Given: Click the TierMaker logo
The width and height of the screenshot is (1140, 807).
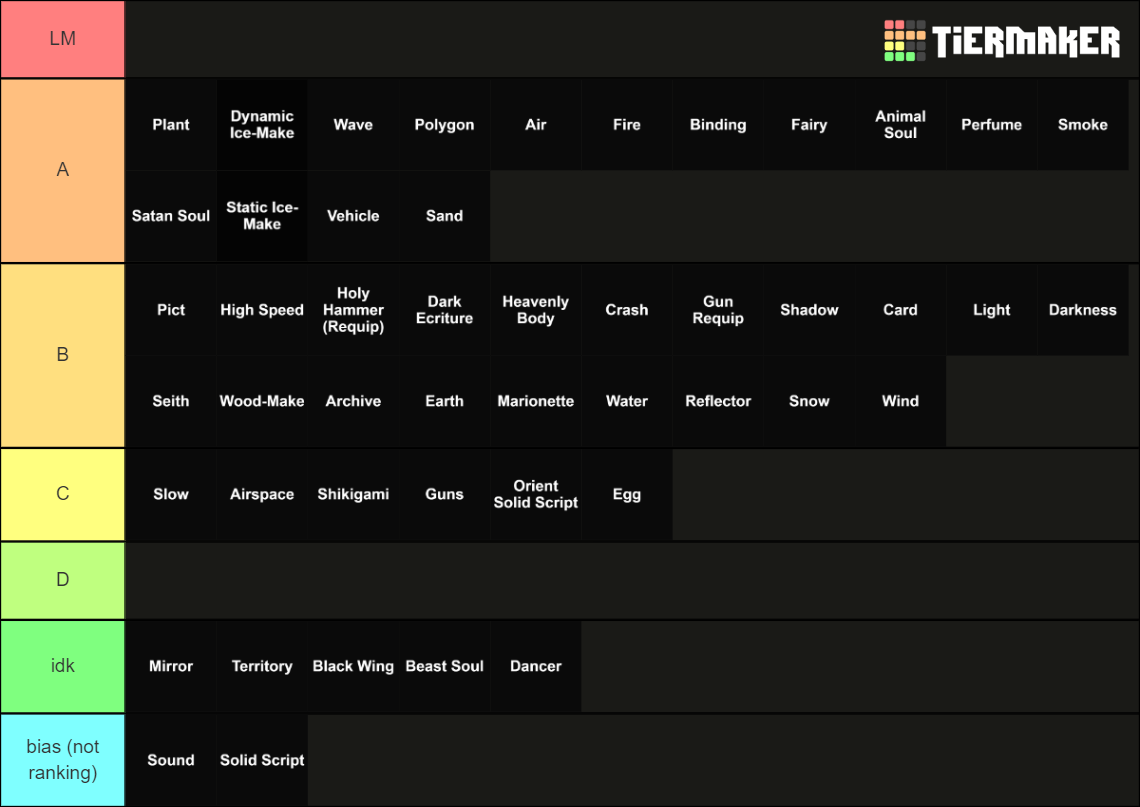Looking at the screenshot, I should (x=1001, y=41).
